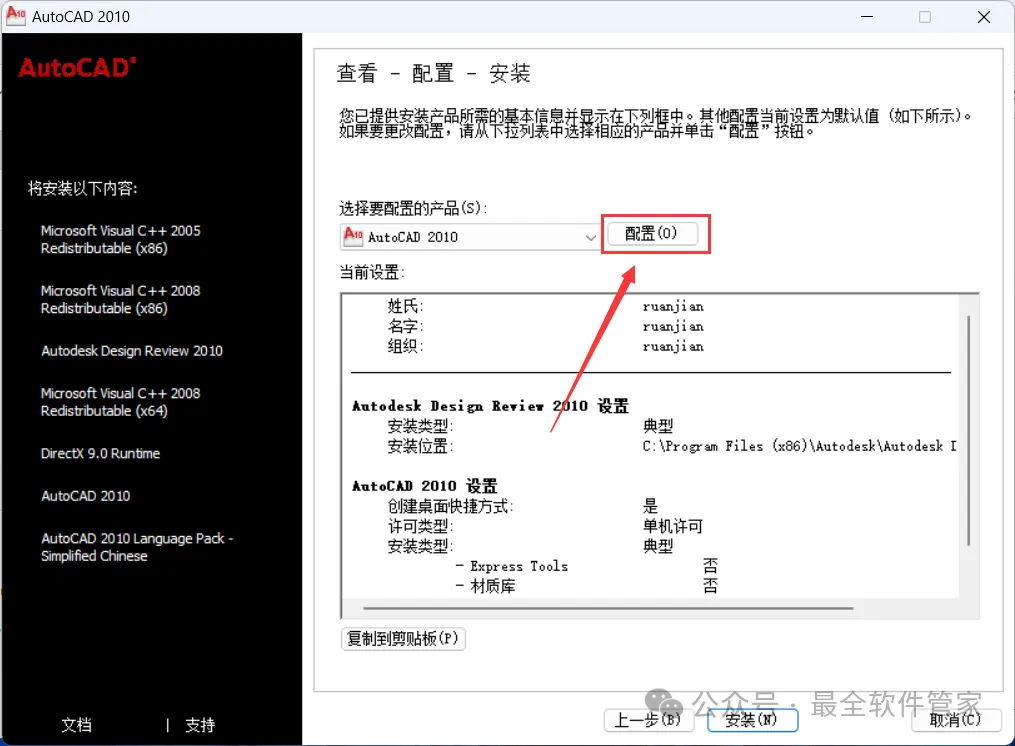Image resolution: width=1015 pixels, height=746 pixels.
Task: Click the 配置(O) configure button
Action: tap(652, 233)
